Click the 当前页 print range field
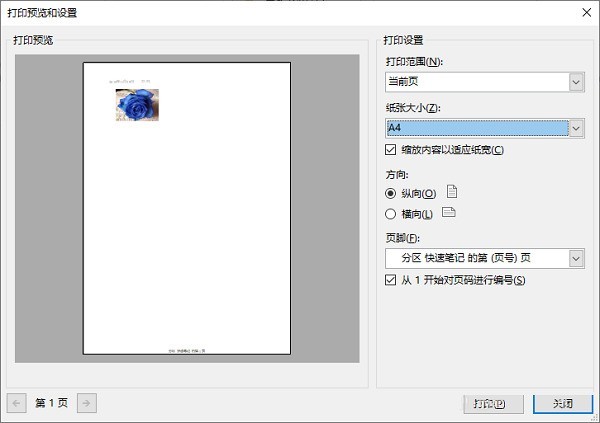Viewport: 600px width, 423px height. pyautogui.click(x=478, y=82)
